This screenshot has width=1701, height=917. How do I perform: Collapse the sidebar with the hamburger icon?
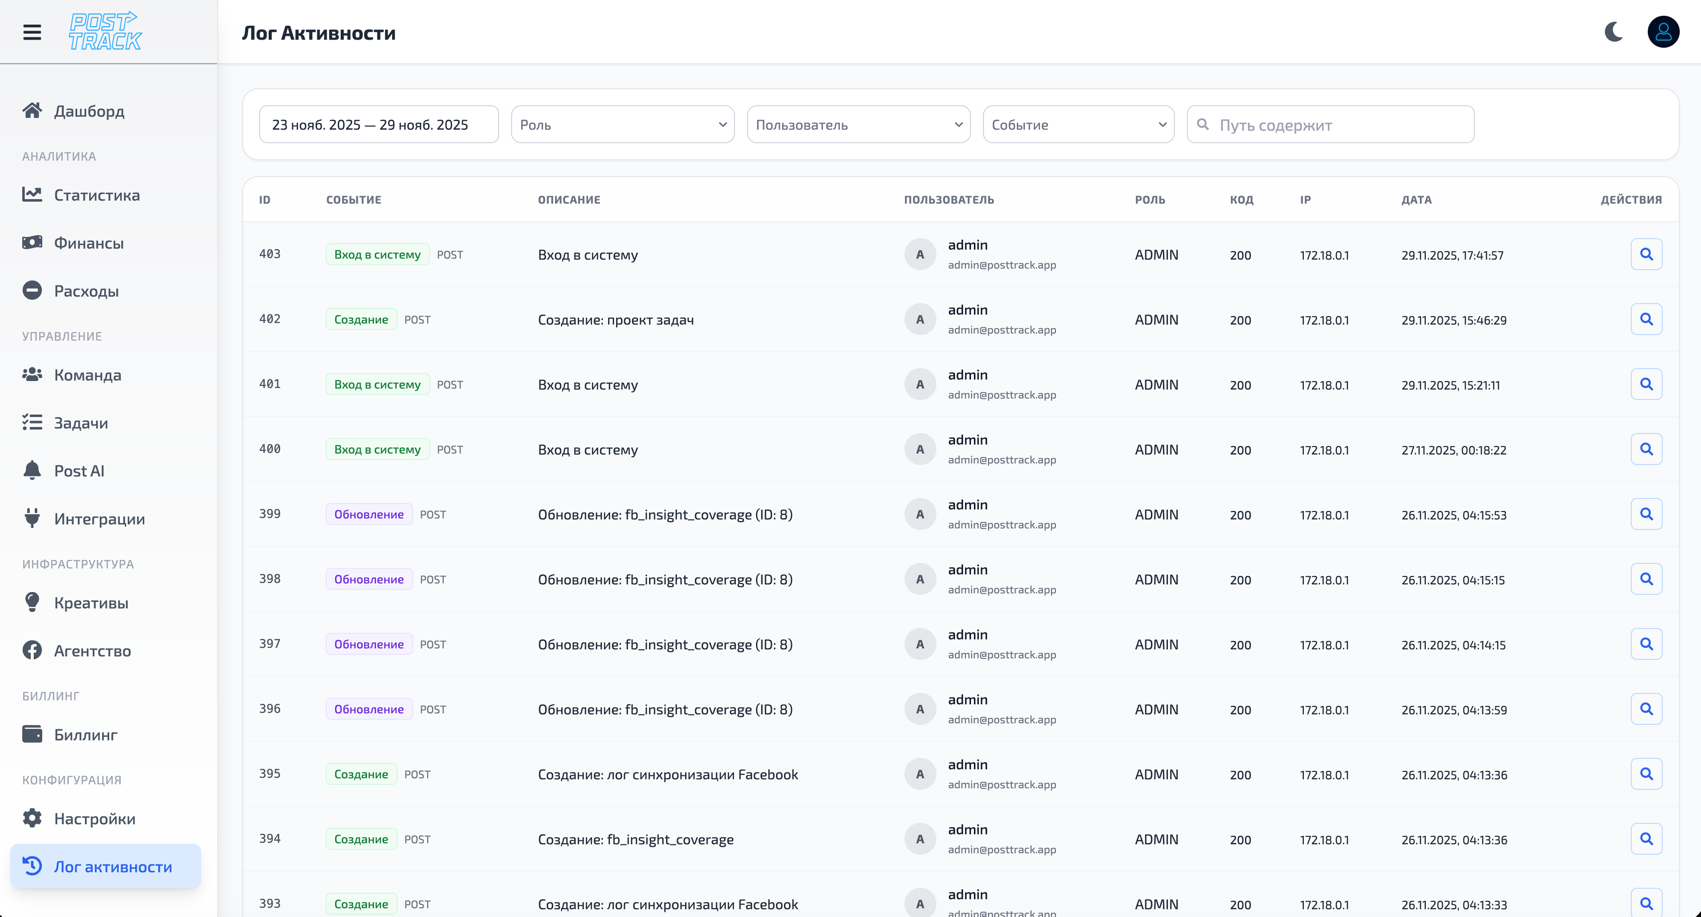tap(32, 32)
